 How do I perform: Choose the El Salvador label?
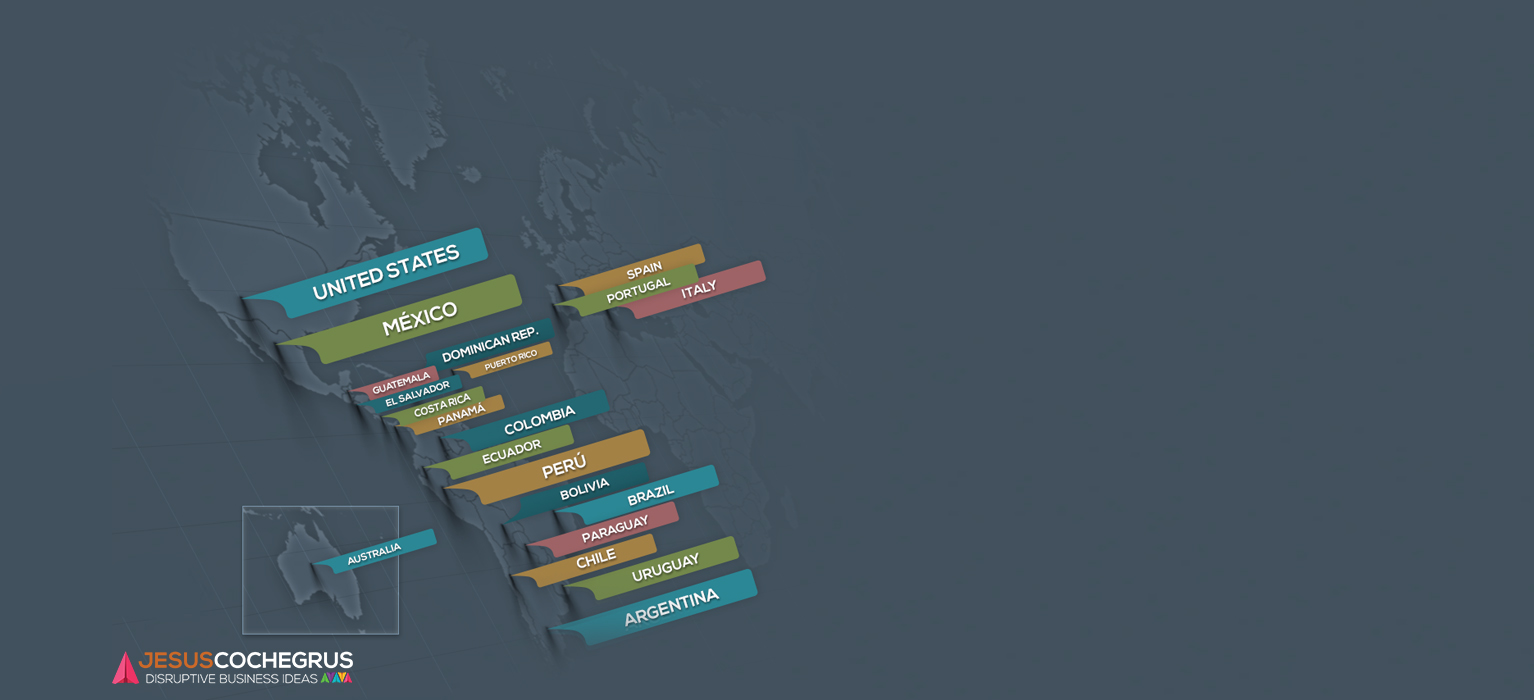[x=417, y=393]
